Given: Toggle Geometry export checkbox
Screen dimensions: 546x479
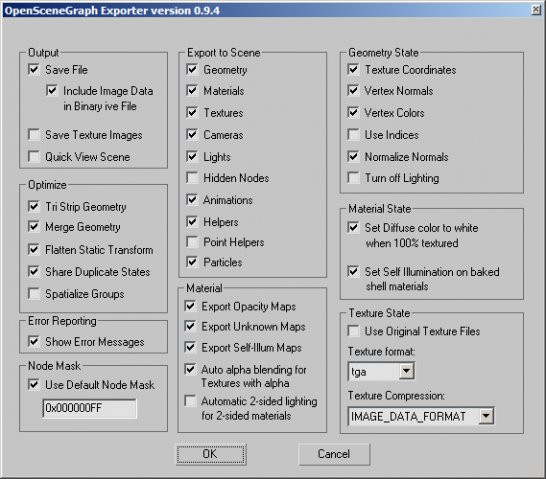Looking at the screenshot, I should [192, 69].
